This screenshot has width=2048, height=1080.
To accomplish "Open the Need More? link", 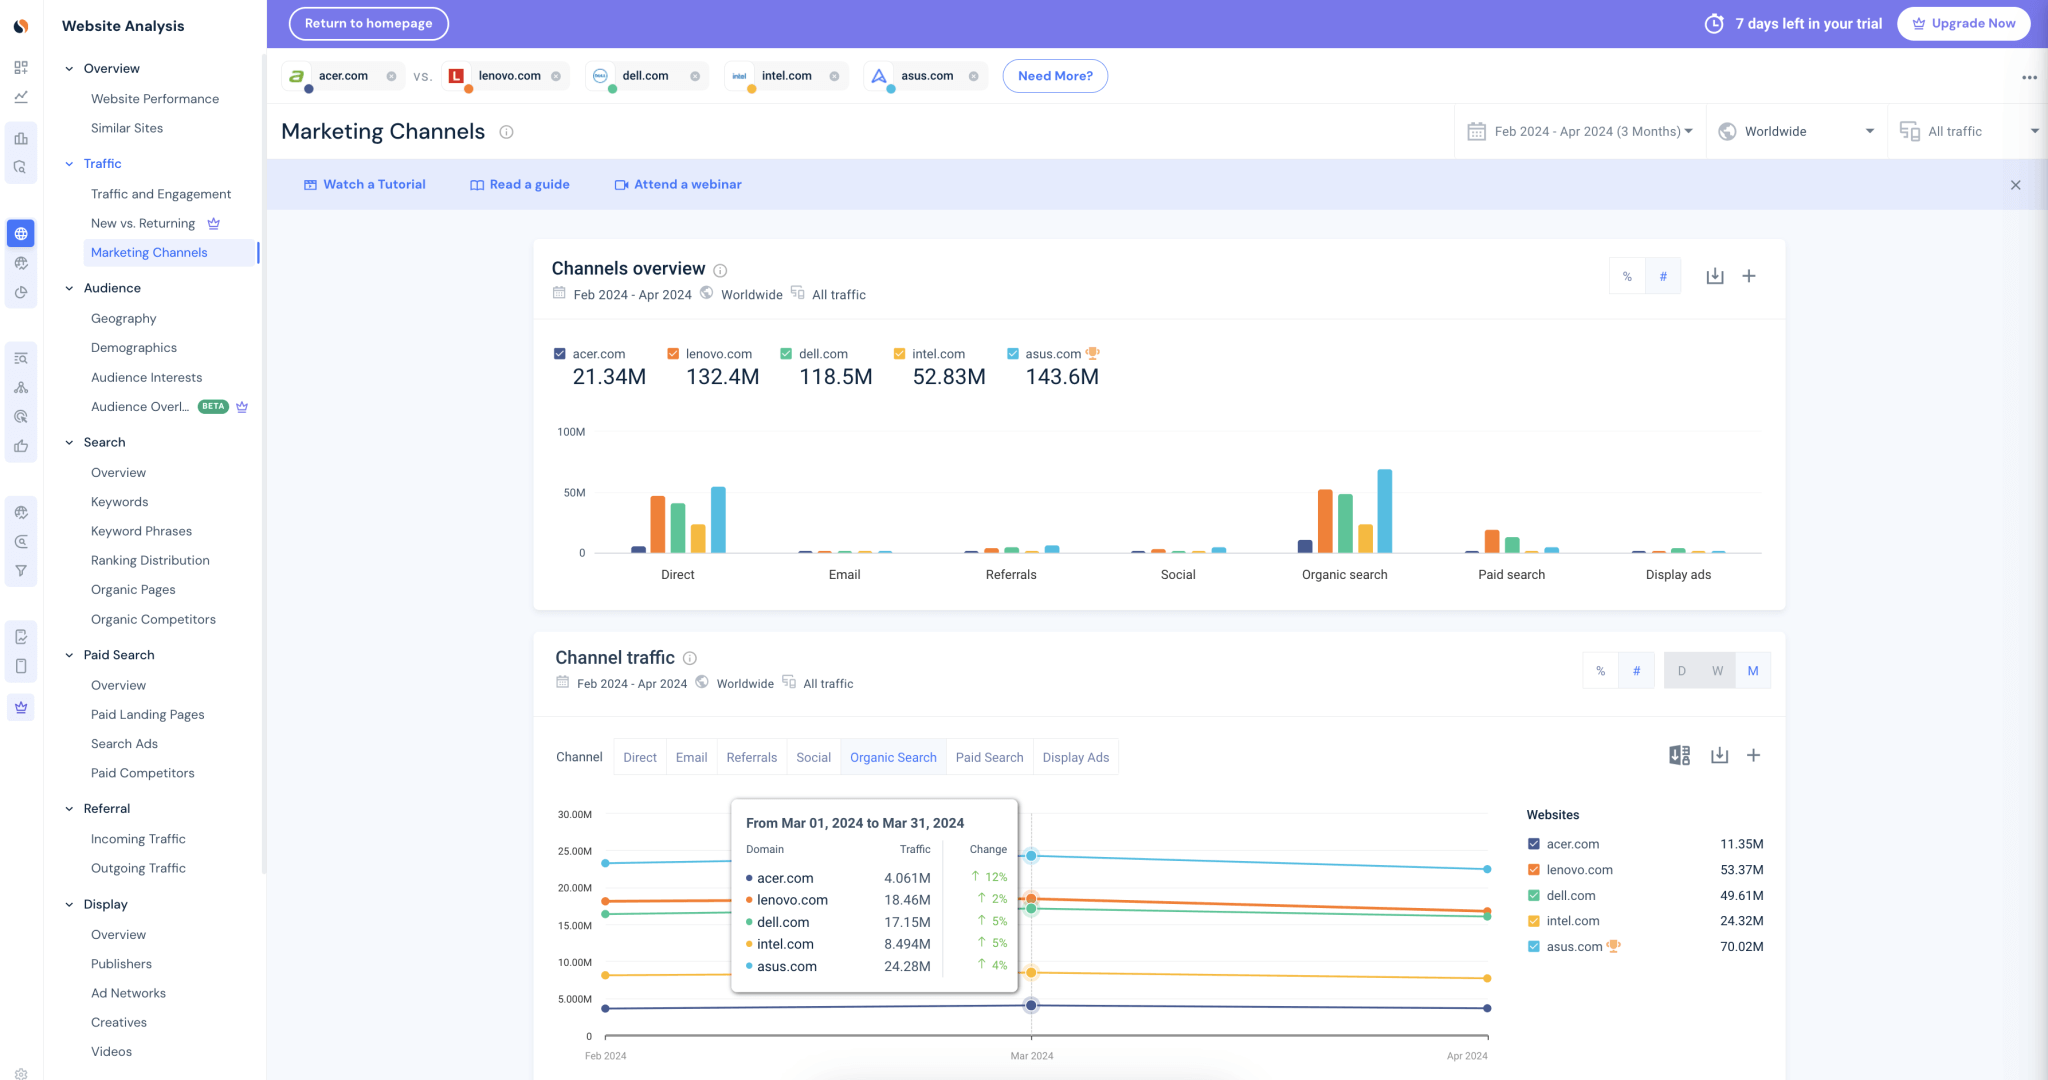I will coord(1055,75).
